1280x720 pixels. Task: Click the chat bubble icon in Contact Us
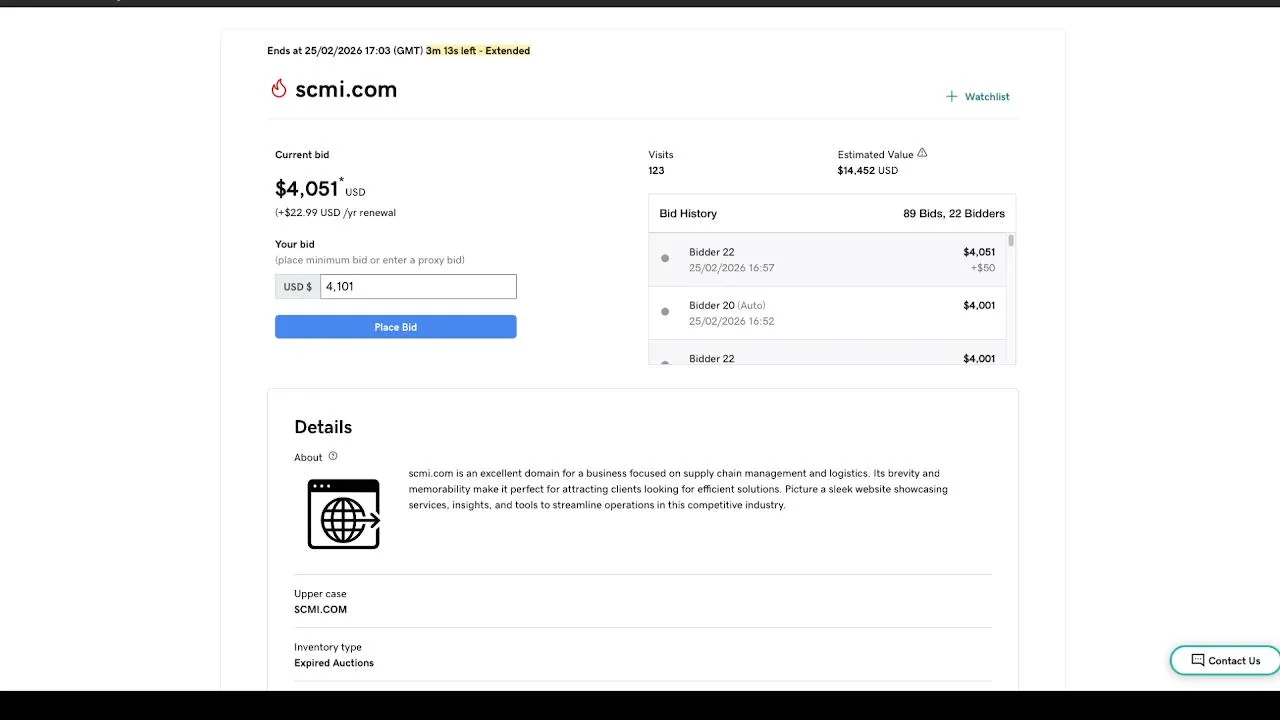pyautogui.click(x=1197, y=660)
